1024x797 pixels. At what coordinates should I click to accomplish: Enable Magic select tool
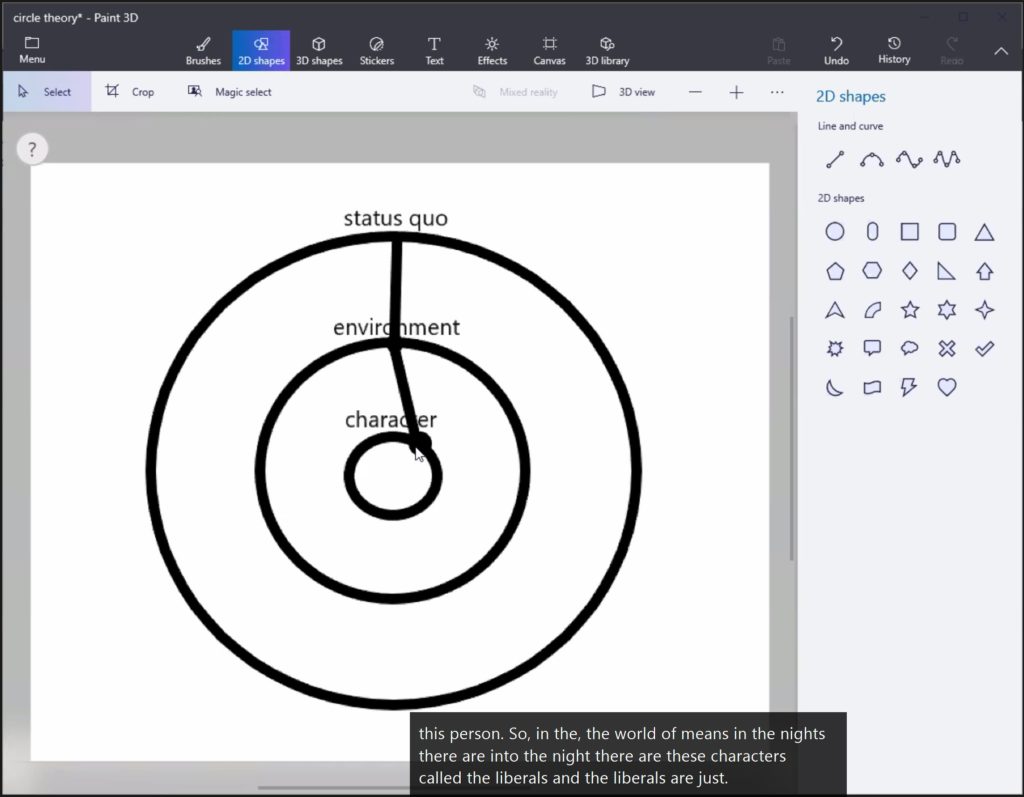tap(229, 92)
